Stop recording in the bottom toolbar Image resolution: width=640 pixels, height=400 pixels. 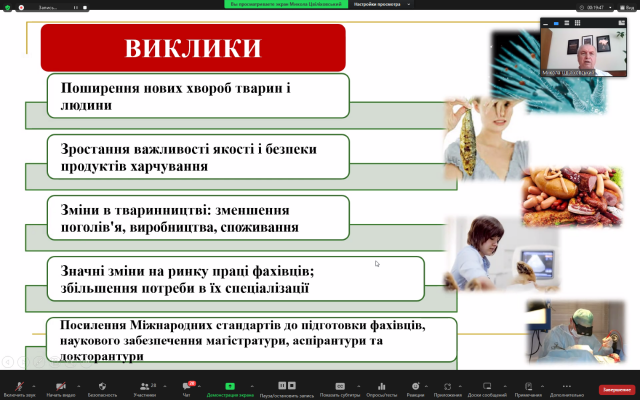point(291,386)
